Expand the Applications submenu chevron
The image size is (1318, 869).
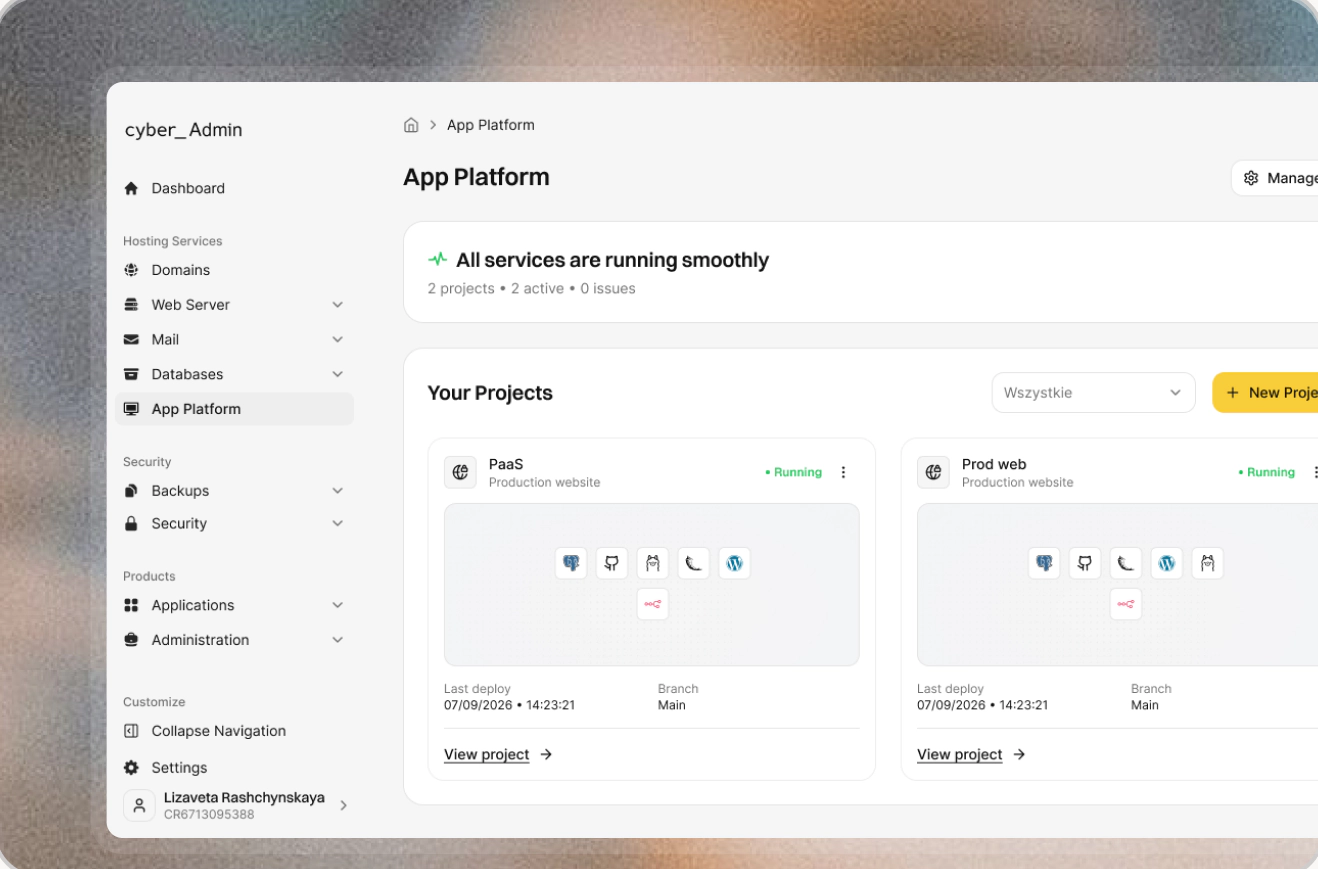(x=338, y=606)
